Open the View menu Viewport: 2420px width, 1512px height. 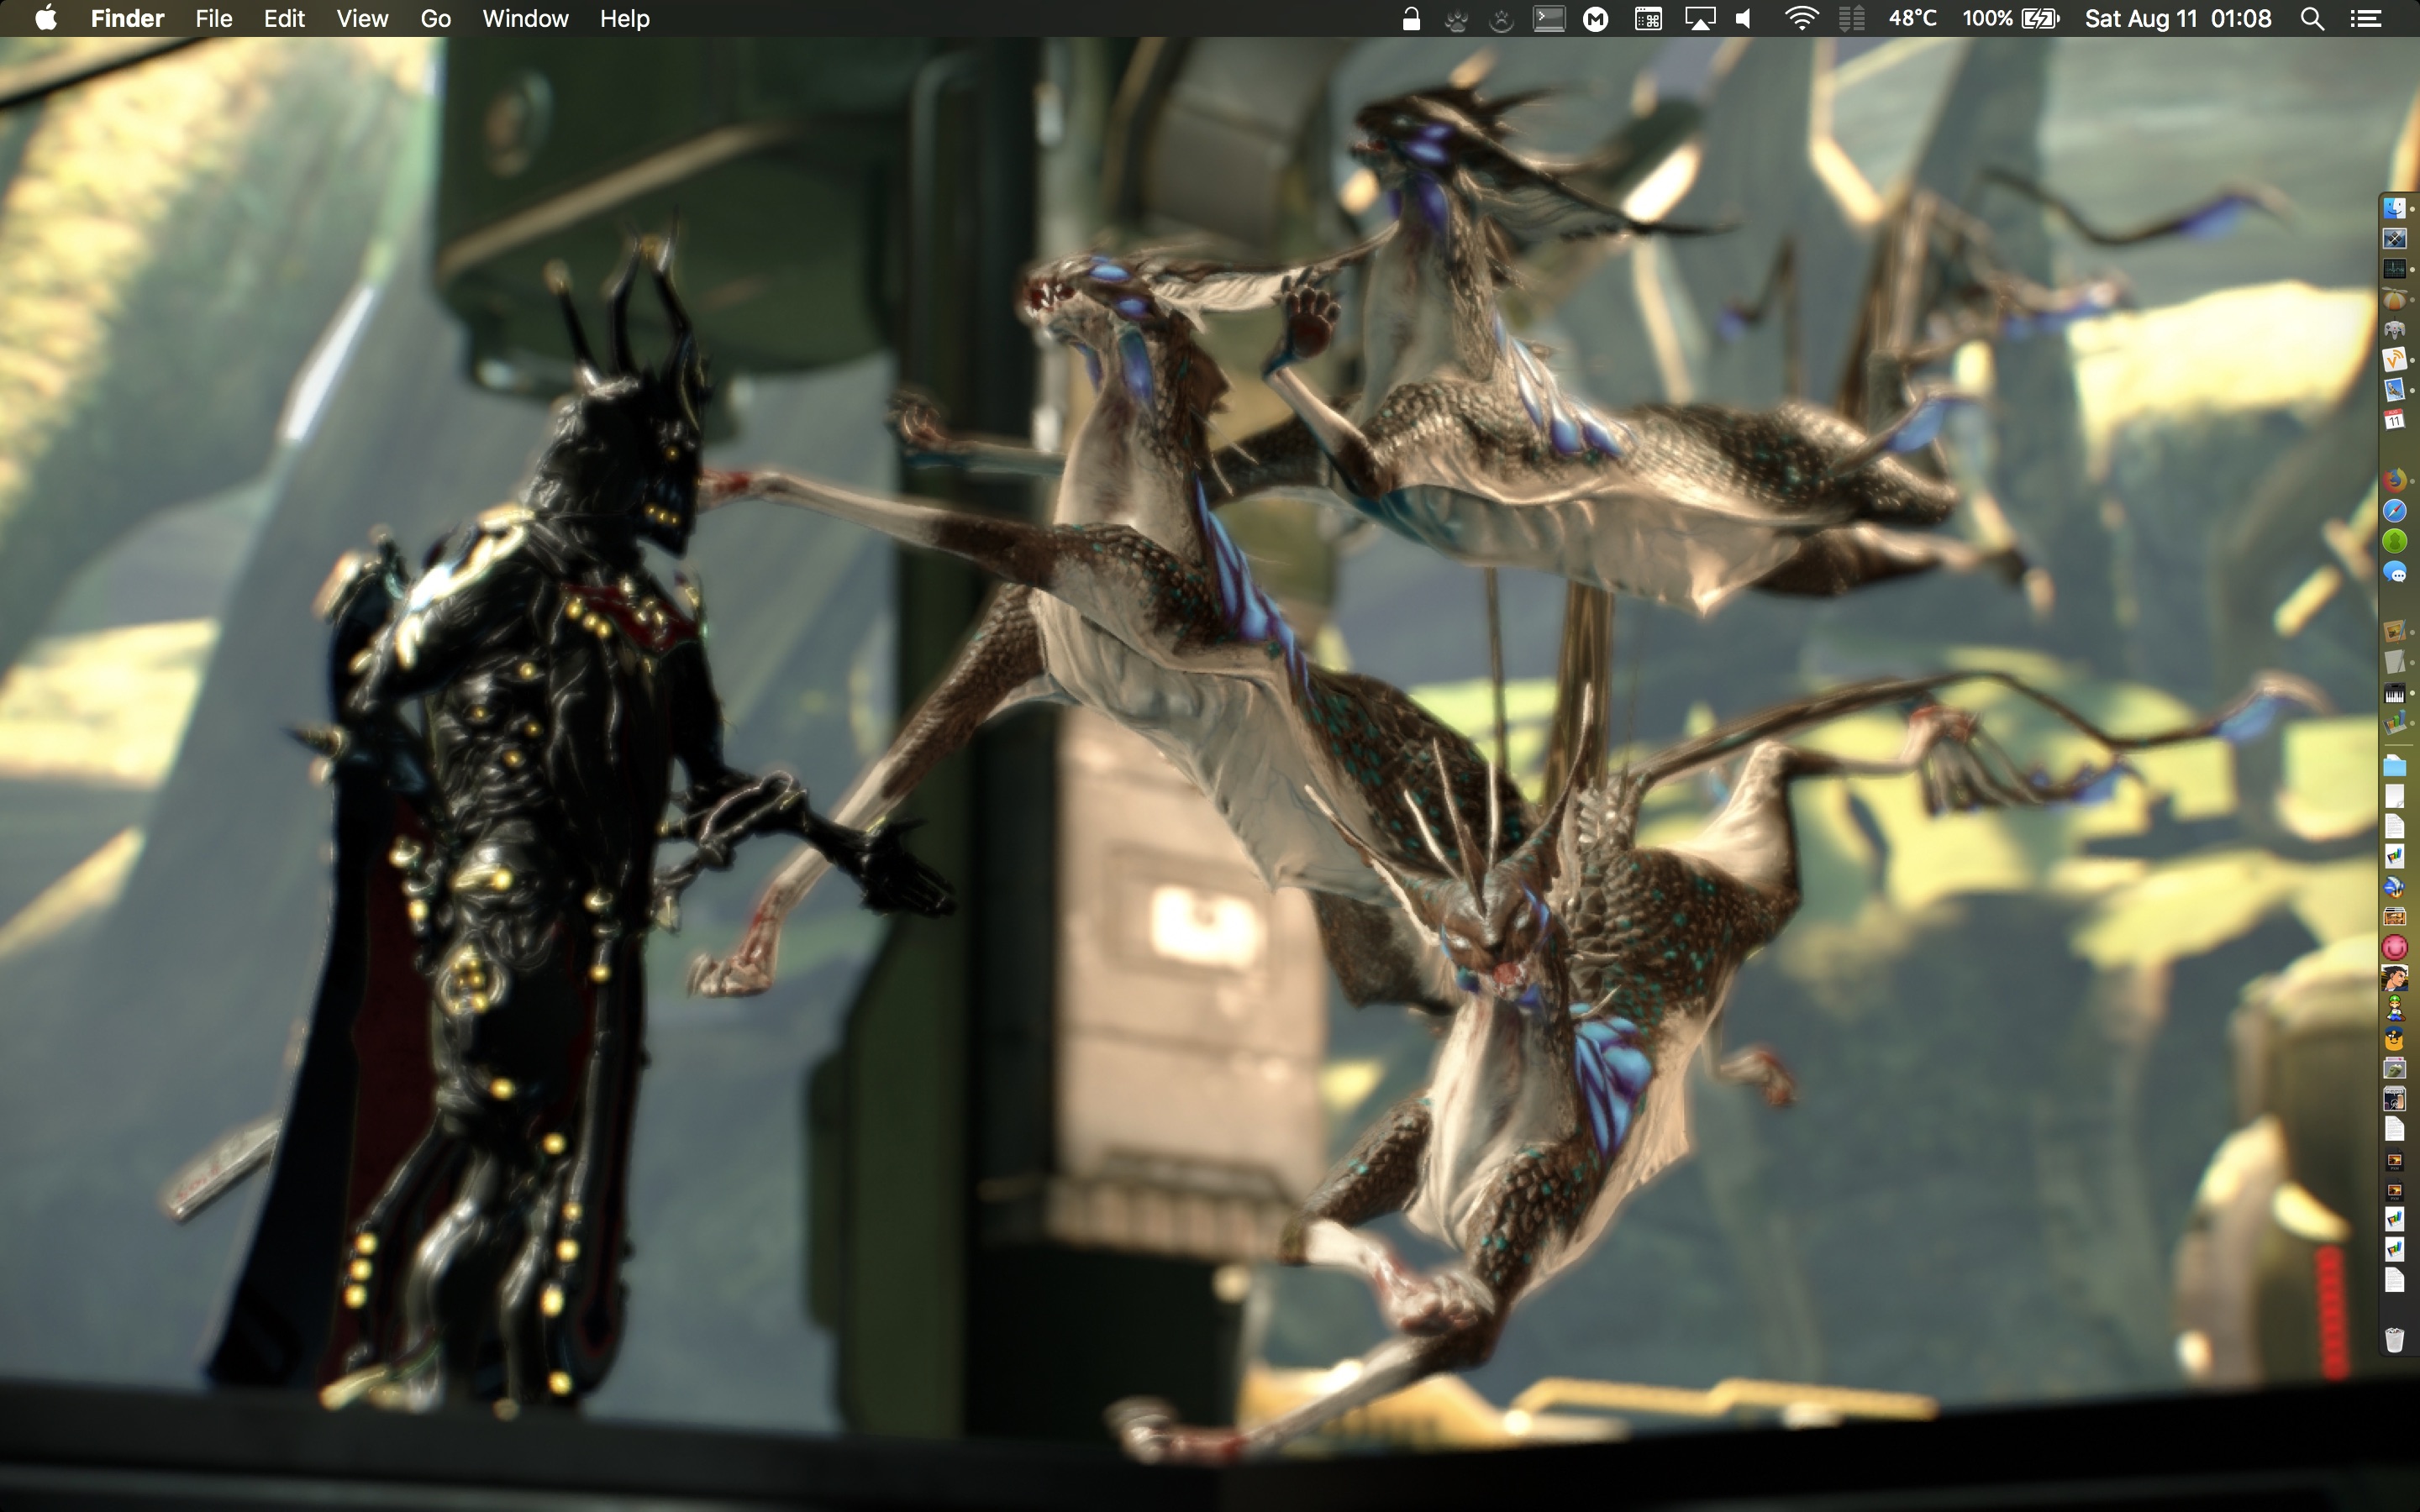(361, 18)
